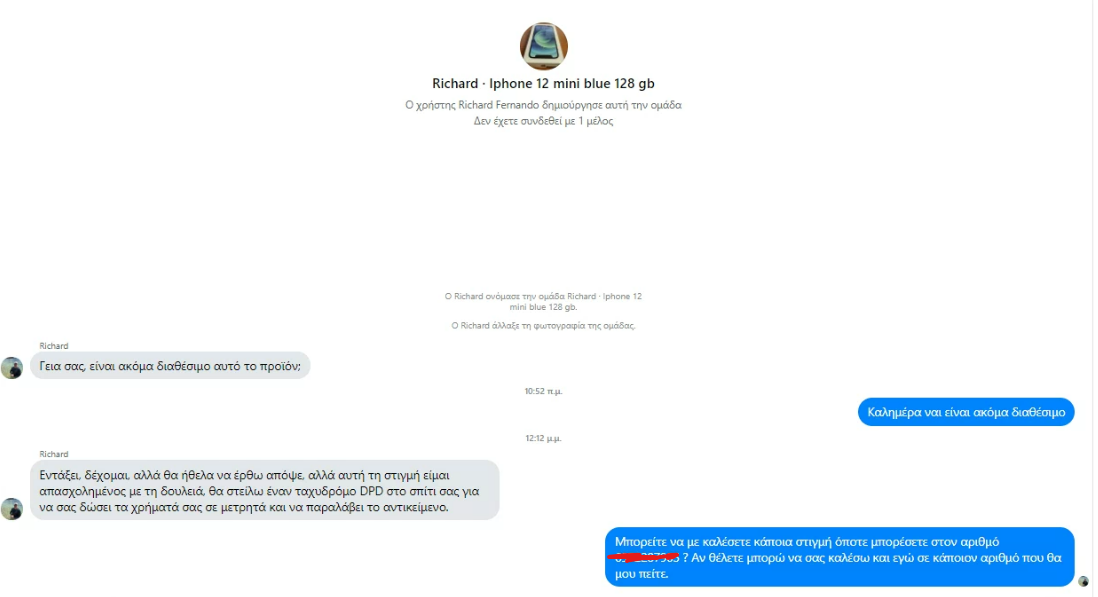Click sender name Richard above DPD message

(x=54, y=454)
